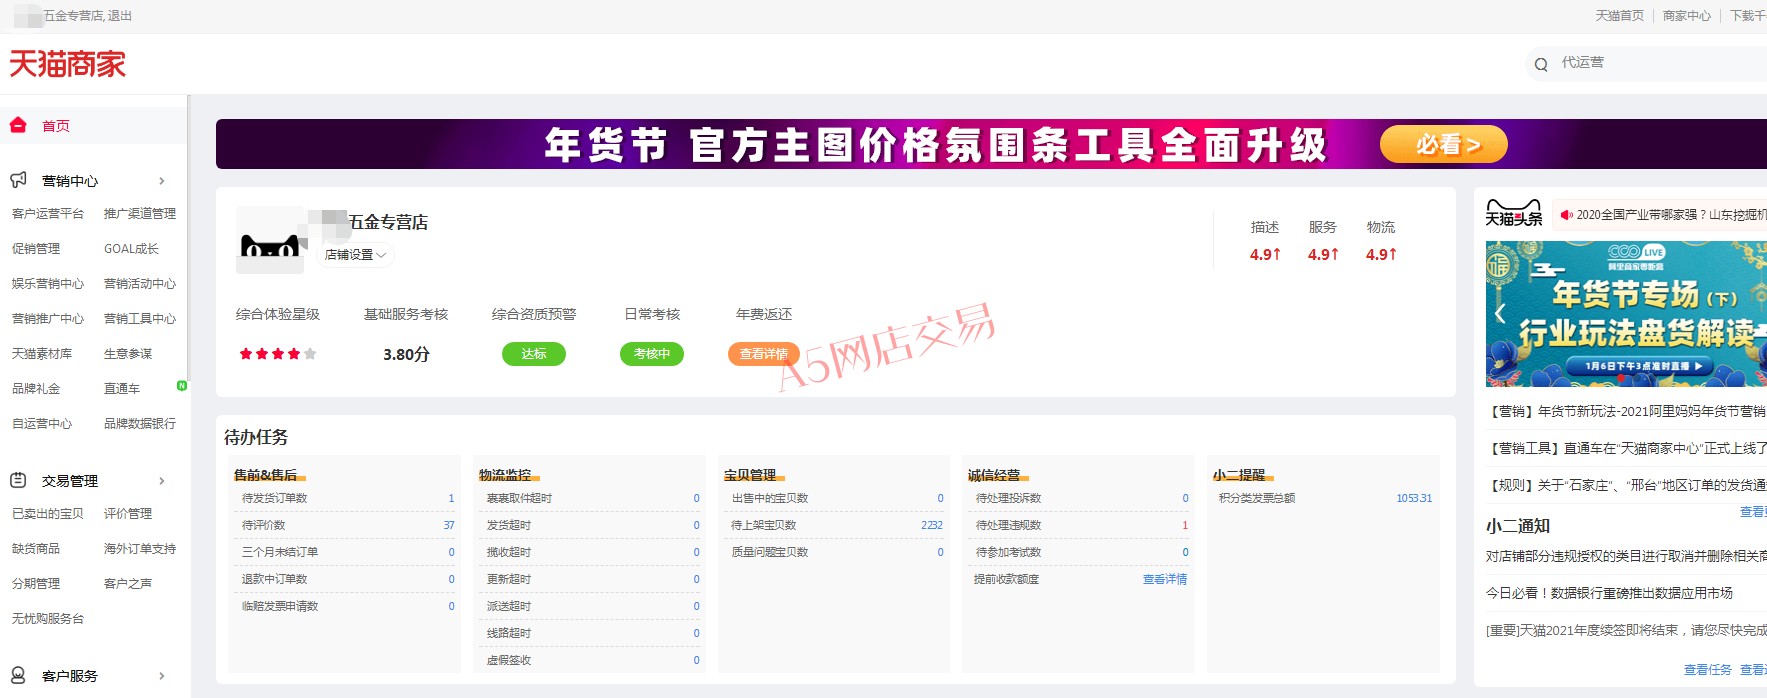
Task: Click the green N badge beside 直通车
Action: [x=182, y=385]
